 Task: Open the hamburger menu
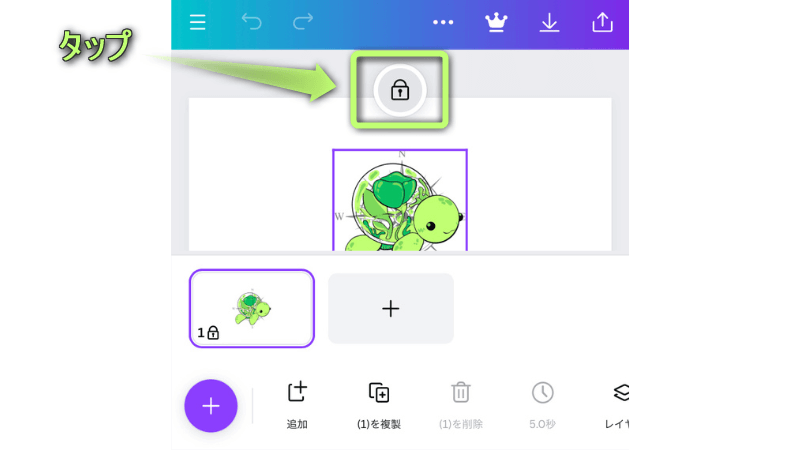pos(197,22)
